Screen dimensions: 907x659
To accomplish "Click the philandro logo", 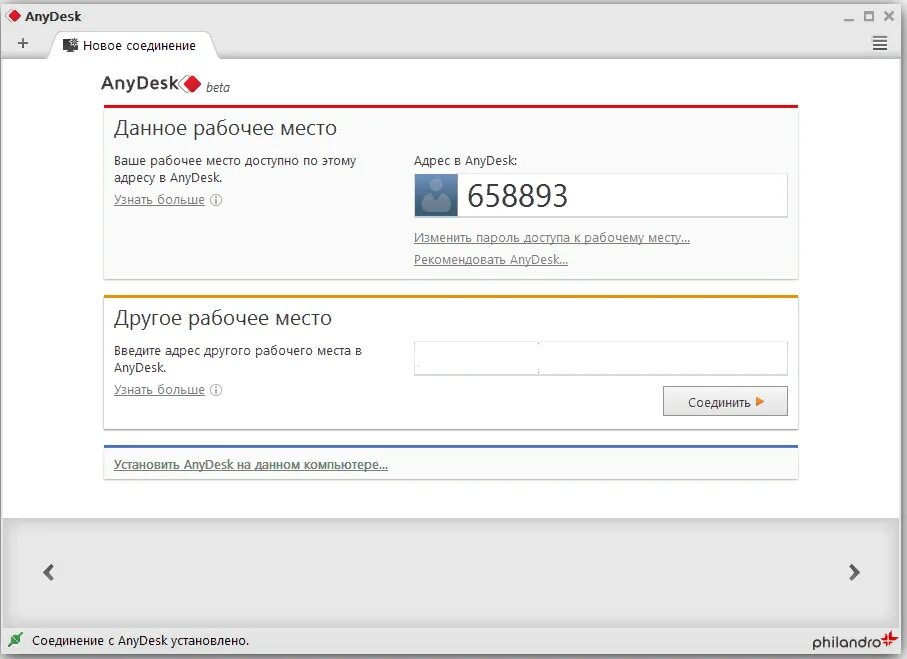I will [854, 640].
